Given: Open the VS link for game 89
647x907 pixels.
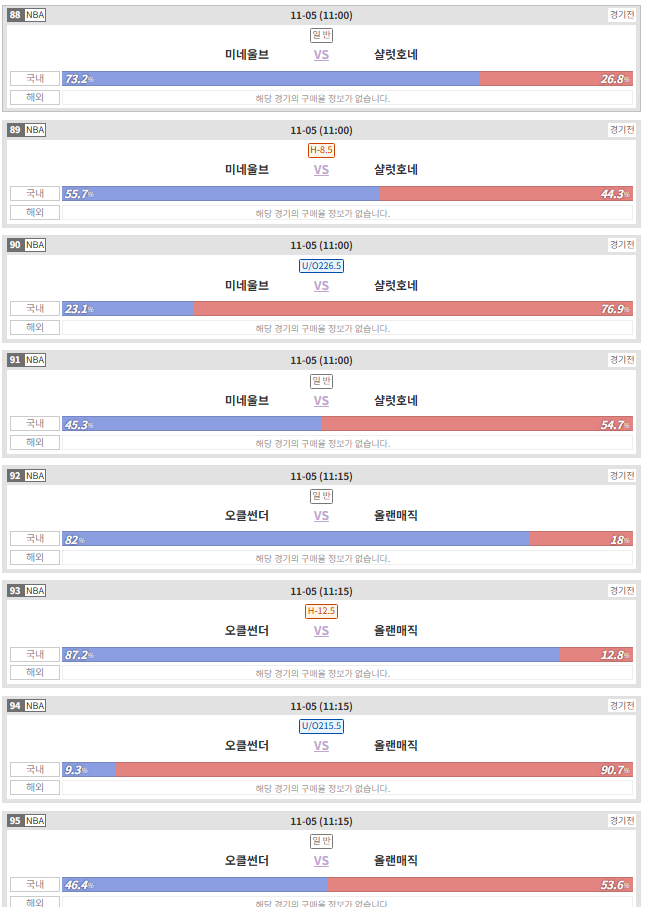Looking at the screenshot, I should tap(321, 170).
